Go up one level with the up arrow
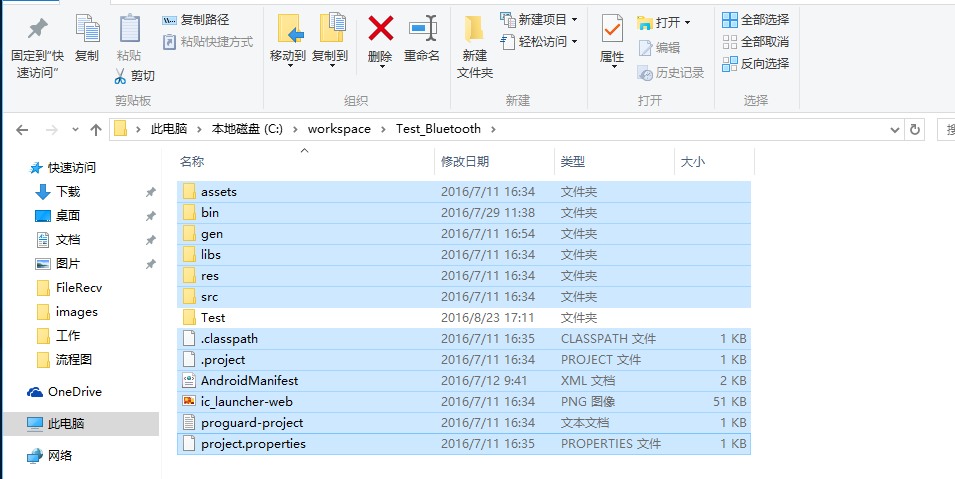The width and height of the screenshot is (955, 479). point(95,129)
